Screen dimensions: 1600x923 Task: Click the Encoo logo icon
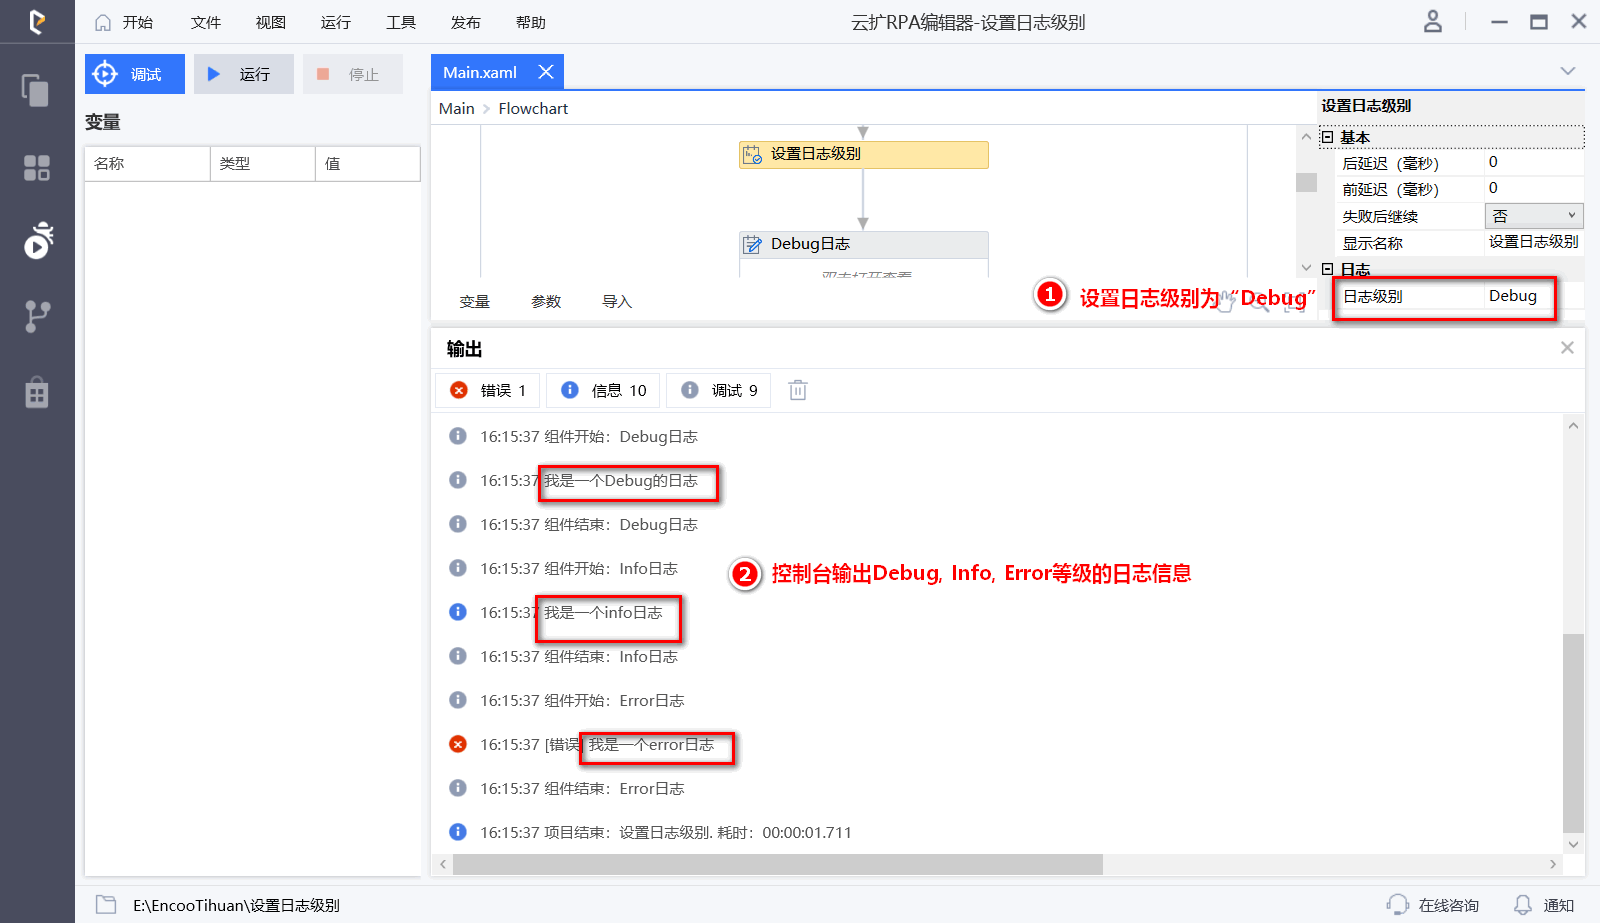37,21
